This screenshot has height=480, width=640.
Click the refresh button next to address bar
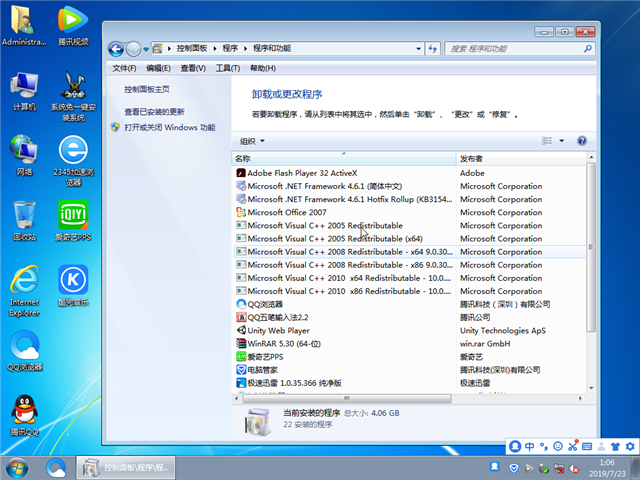pyautogui.click(x=433, y=49)
